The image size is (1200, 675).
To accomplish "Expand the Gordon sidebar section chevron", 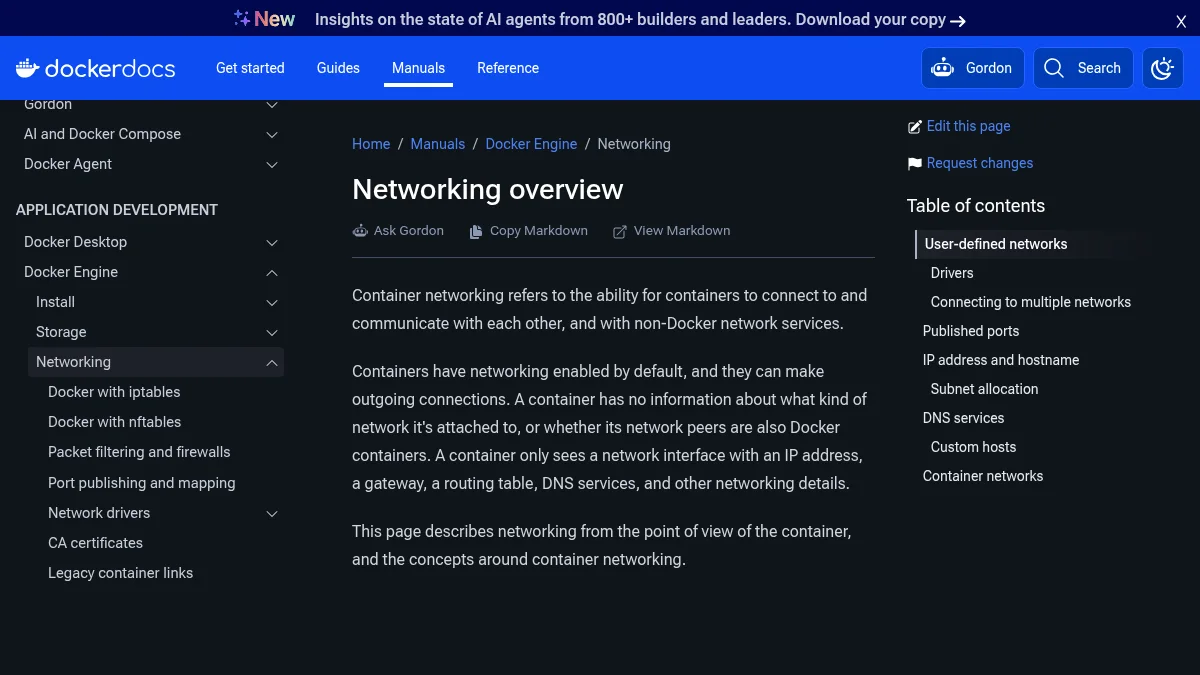I will pos(272,105).
